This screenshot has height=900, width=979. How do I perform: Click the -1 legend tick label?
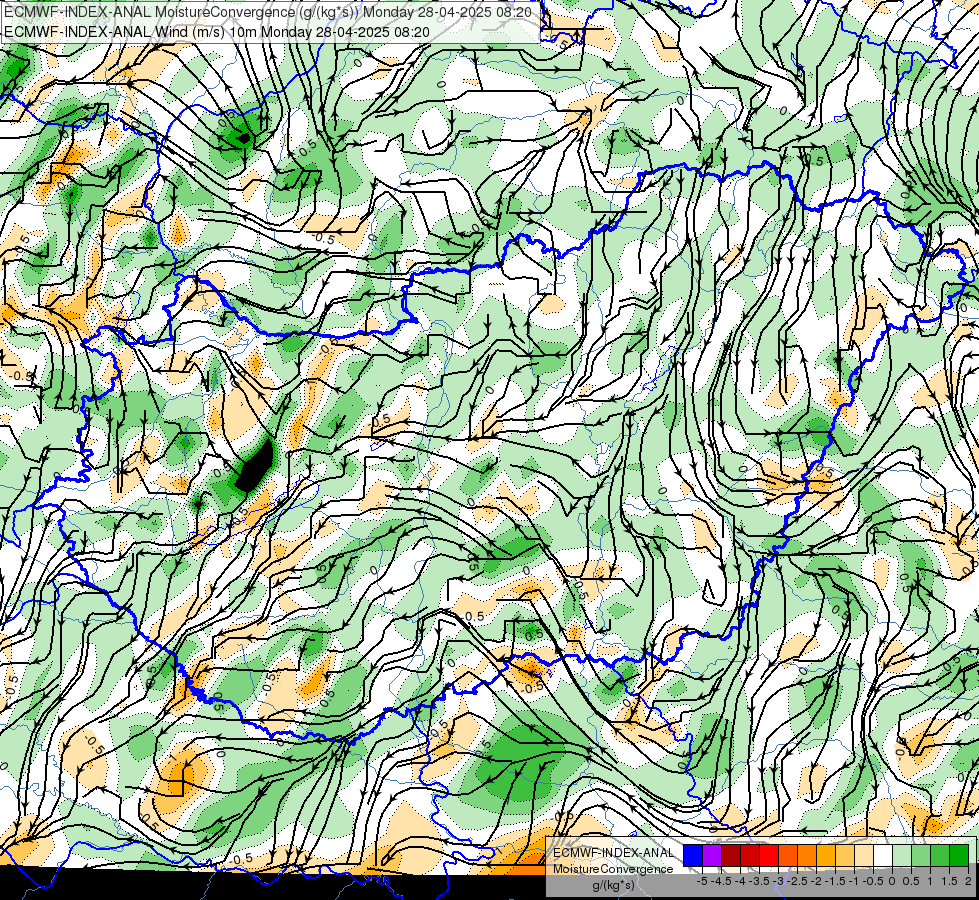pos(854,881)
